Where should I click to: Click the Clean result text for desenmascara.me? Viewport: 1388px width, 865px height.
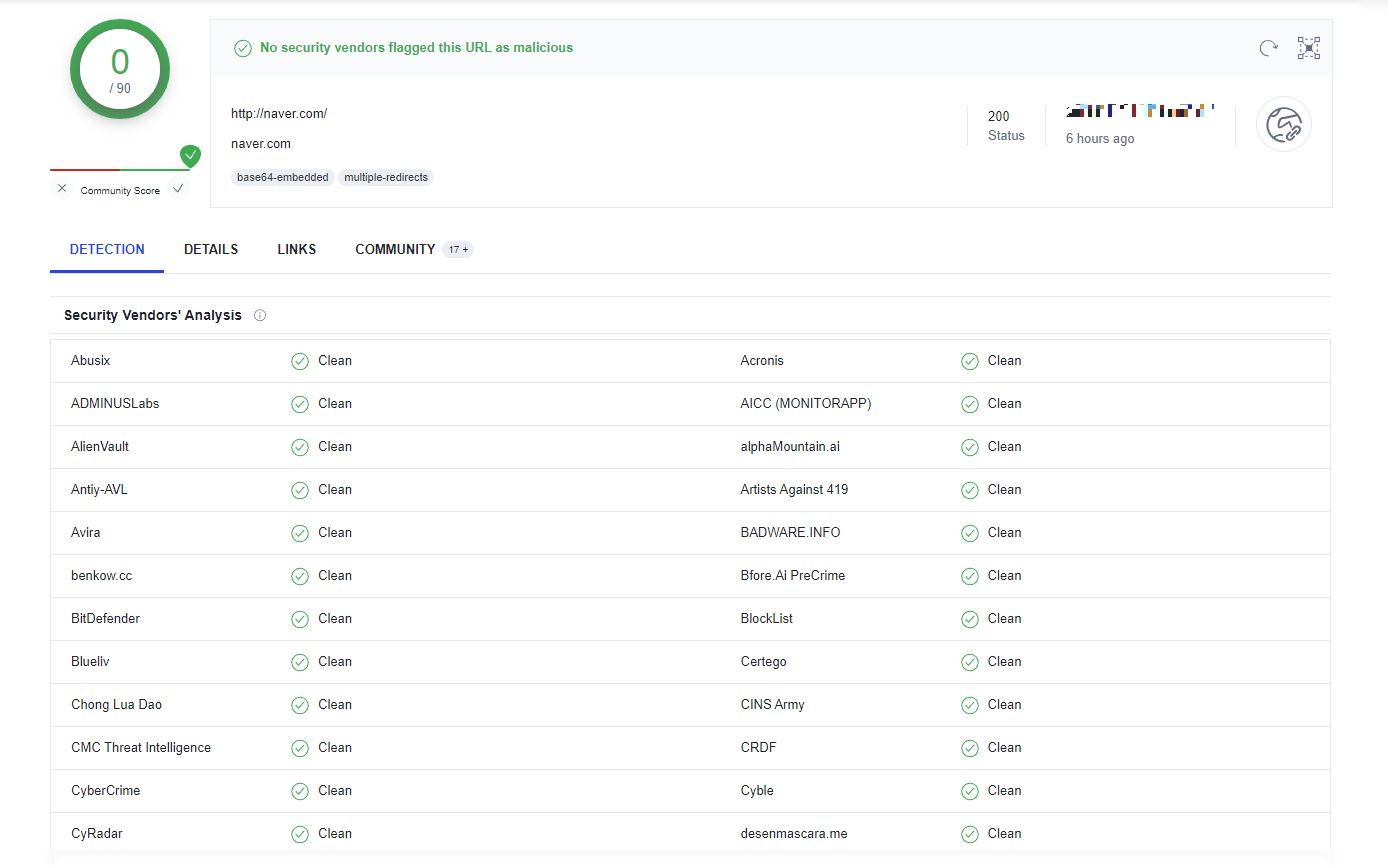point(1005,834)
